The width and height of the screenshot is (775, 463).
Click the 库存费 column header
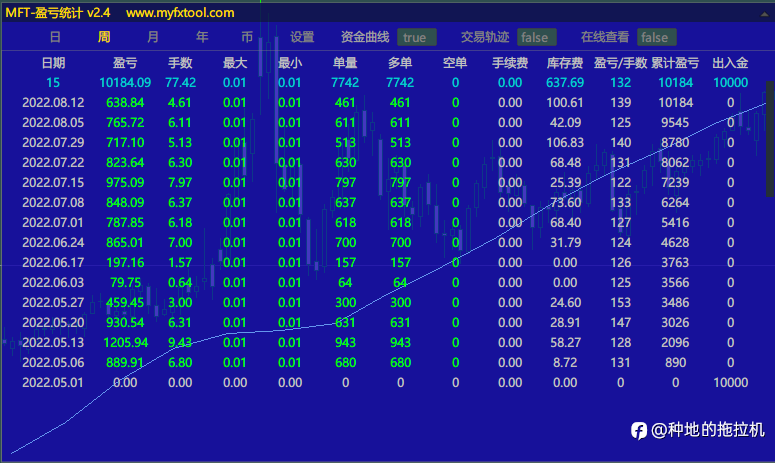coord(565,63)
